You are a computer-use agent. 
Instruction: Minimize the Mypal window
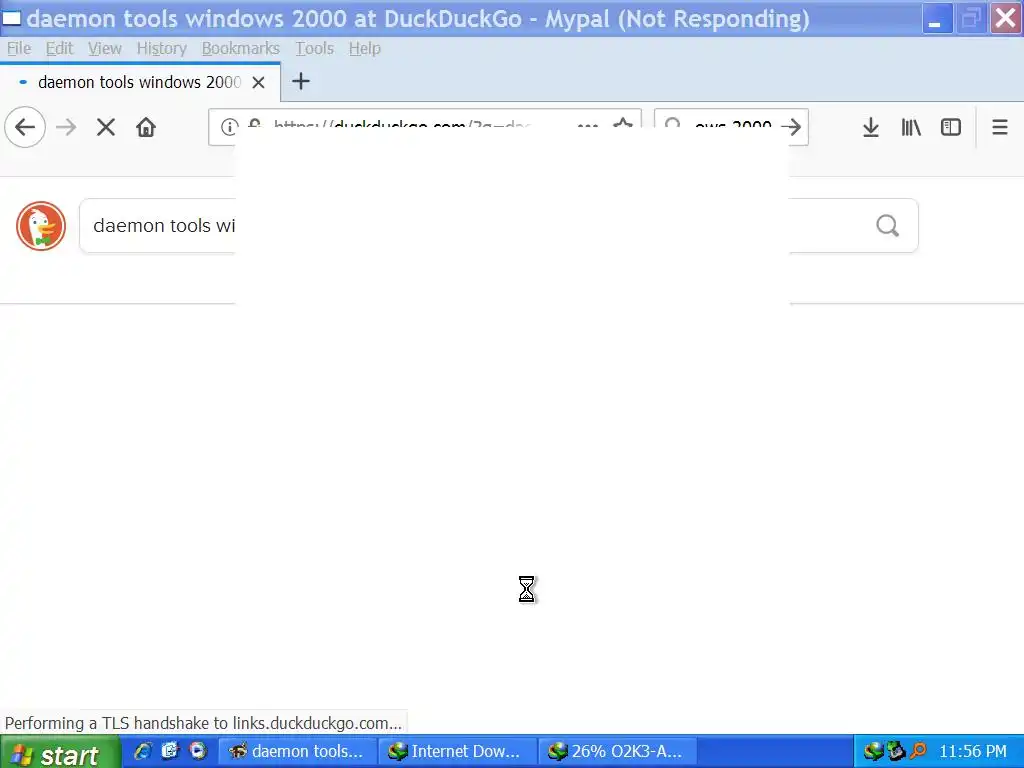click(936, 19)
